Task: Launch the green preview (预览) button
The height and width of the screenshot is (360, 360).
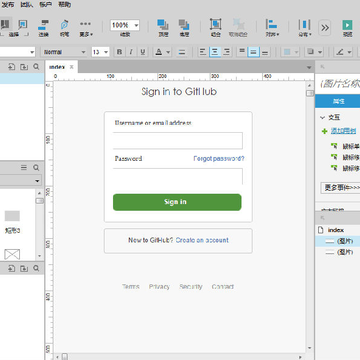Action: click(347, 28)
